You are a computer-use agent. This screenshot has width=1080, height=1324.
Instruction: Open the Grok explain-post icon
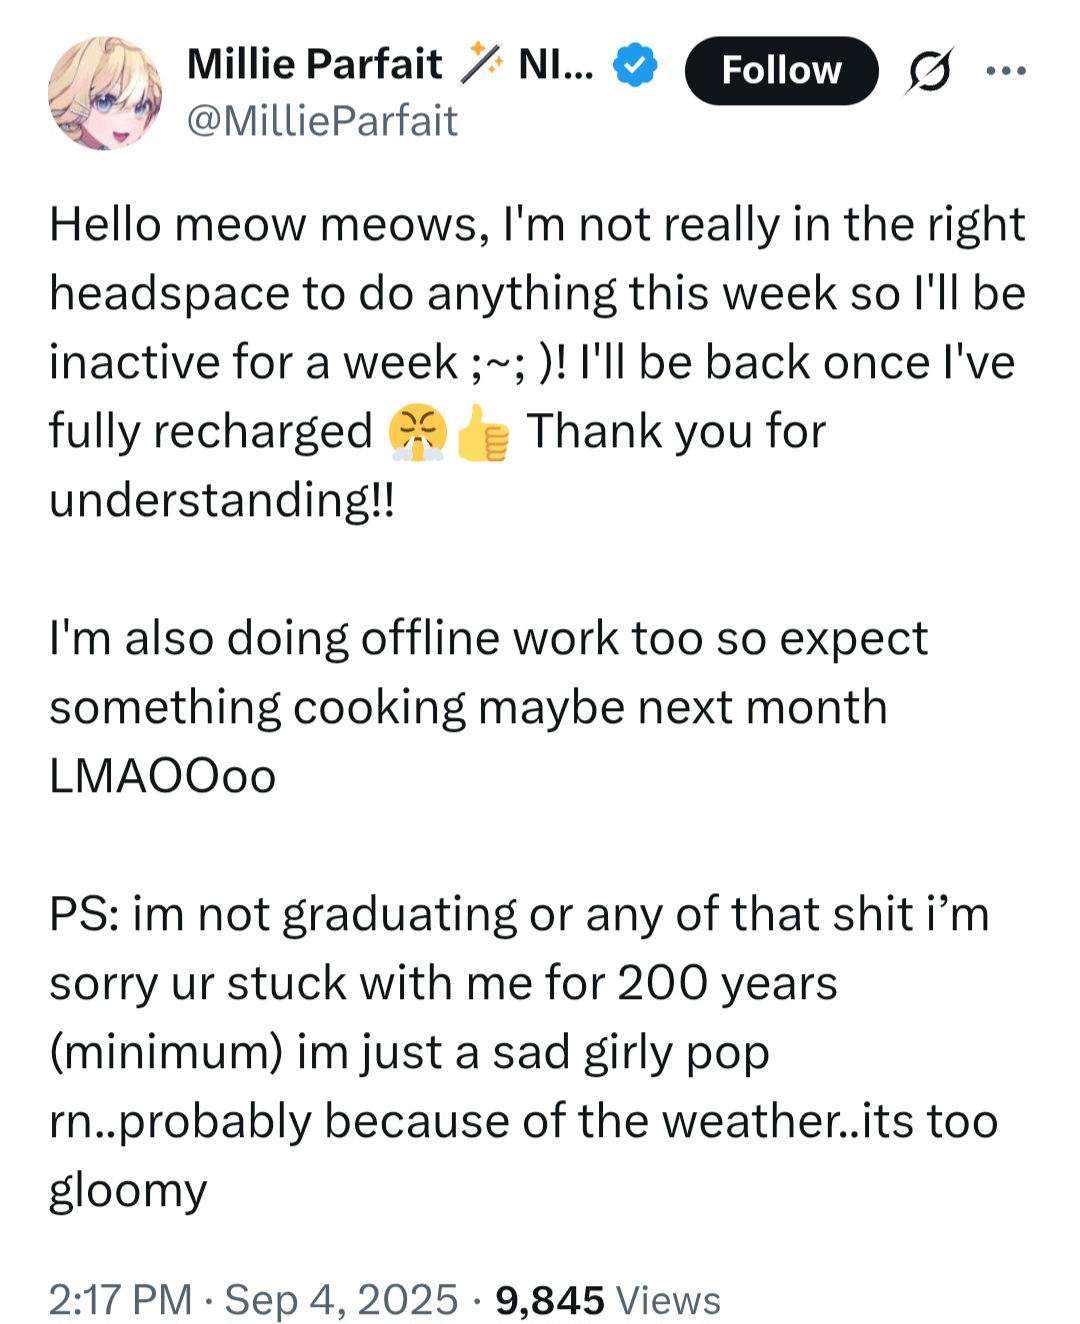(929, 71)
